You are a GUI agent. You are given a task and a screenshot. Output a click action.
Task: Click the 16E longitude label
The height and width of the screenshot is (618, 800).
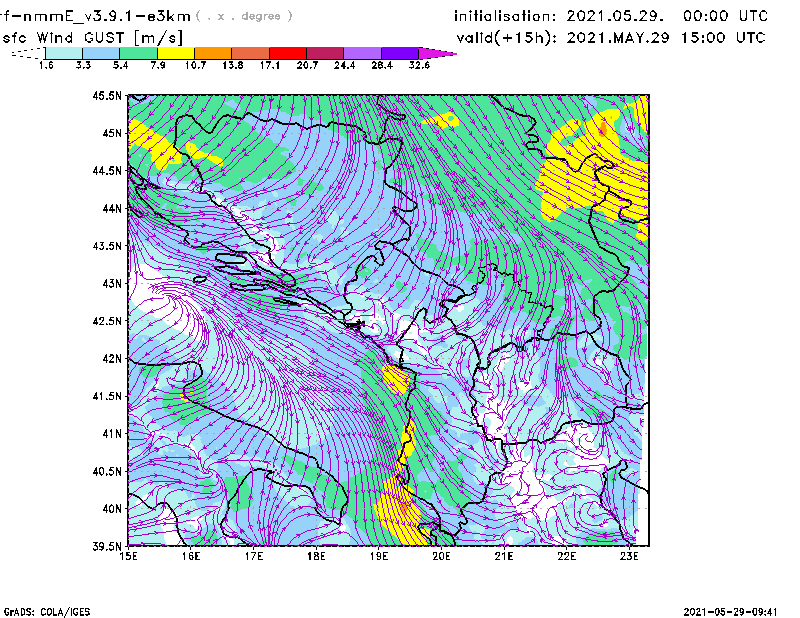191,556
